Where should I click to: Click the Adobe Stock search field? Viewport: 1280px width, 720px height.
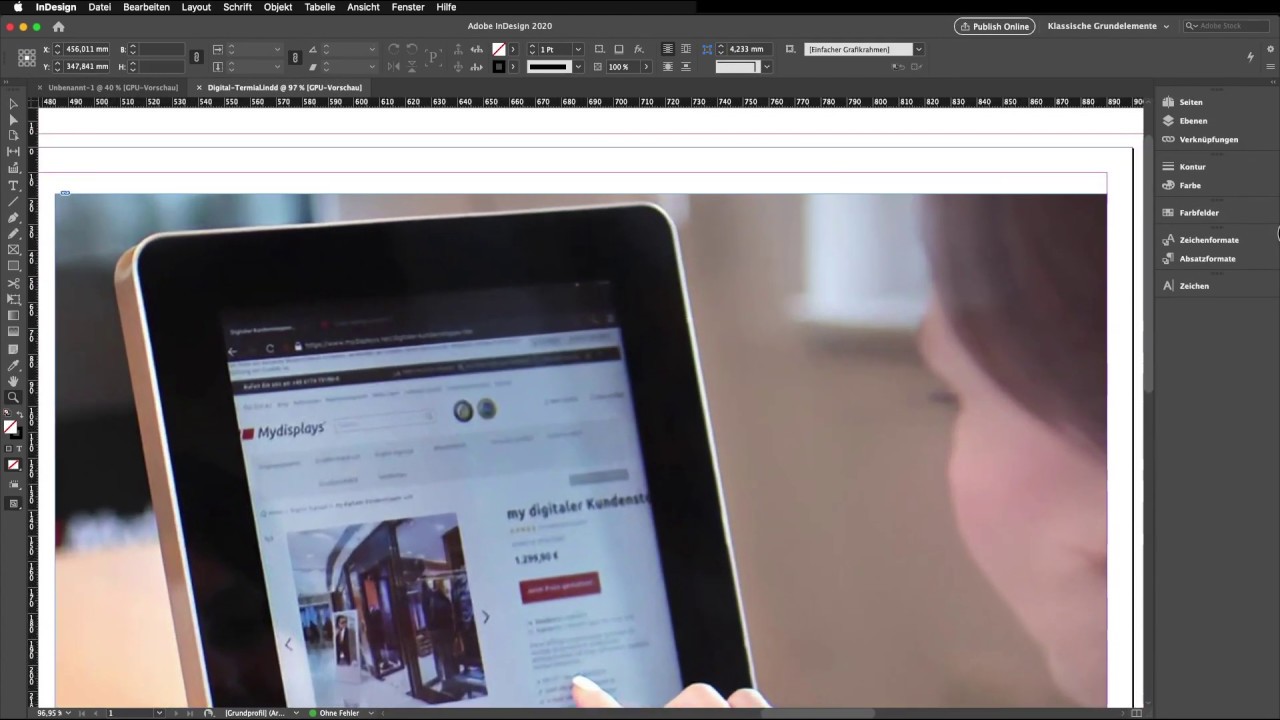[1225, 26]
